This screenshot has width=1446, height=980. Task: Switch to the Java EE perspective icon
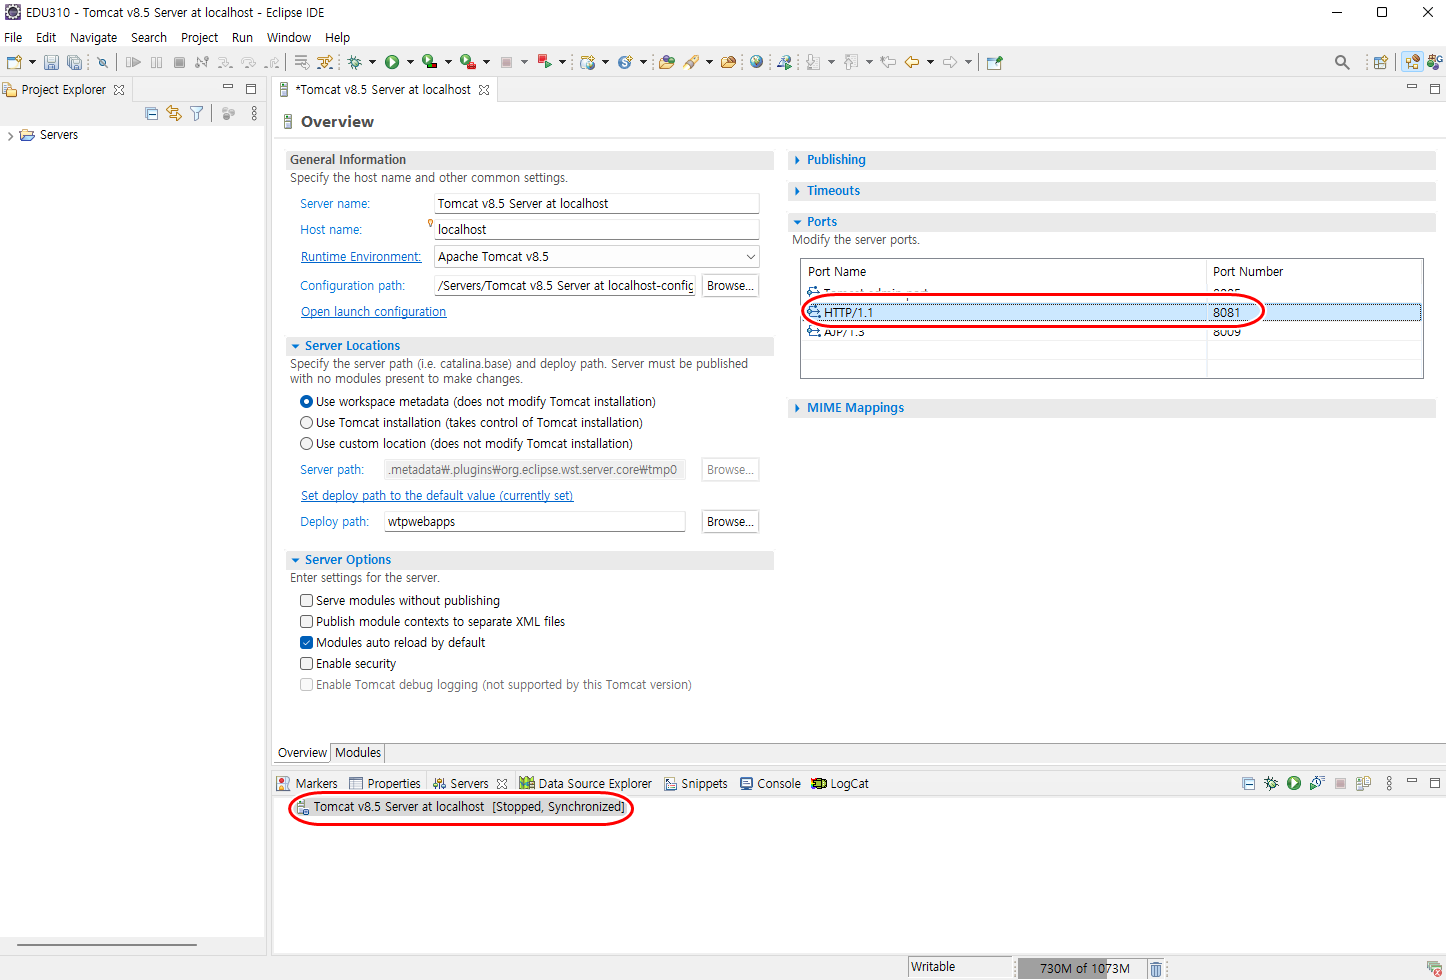(1412, 62)
